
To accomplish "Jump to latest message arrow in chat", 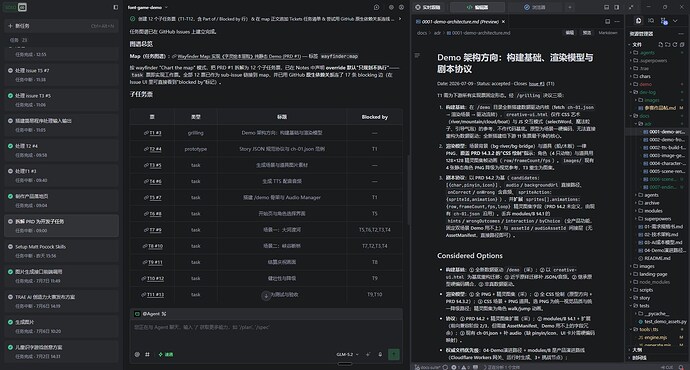I will click(266, 296).
